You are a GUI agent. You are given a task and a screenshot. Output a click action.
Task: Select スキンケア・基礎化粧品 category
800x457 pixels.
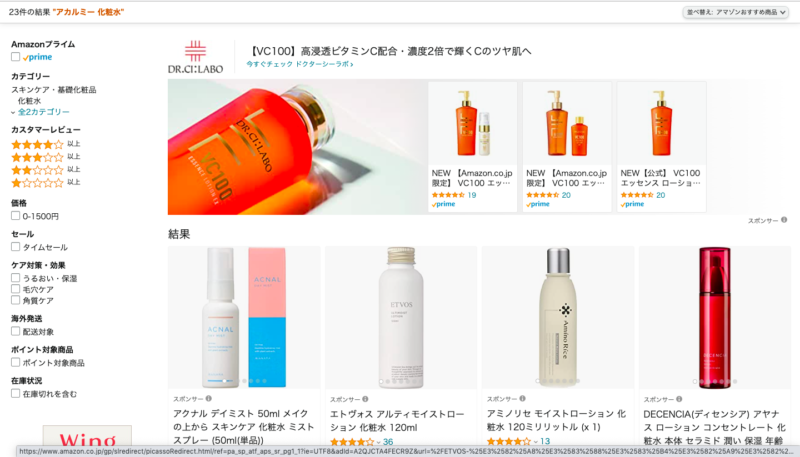click(54, 90)
